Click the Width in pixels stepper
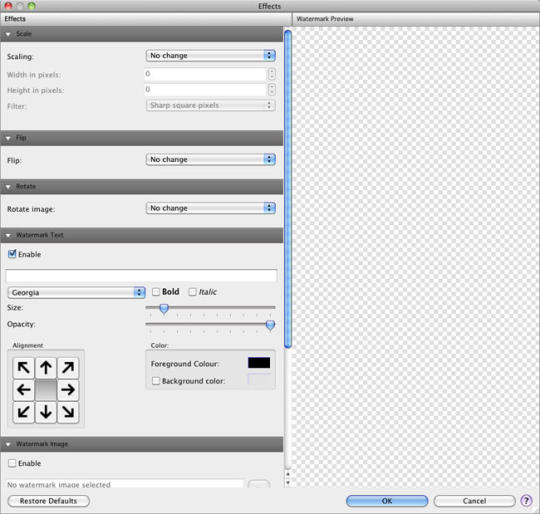The height and width of the screenshot is (514, 540). point(272,74)
